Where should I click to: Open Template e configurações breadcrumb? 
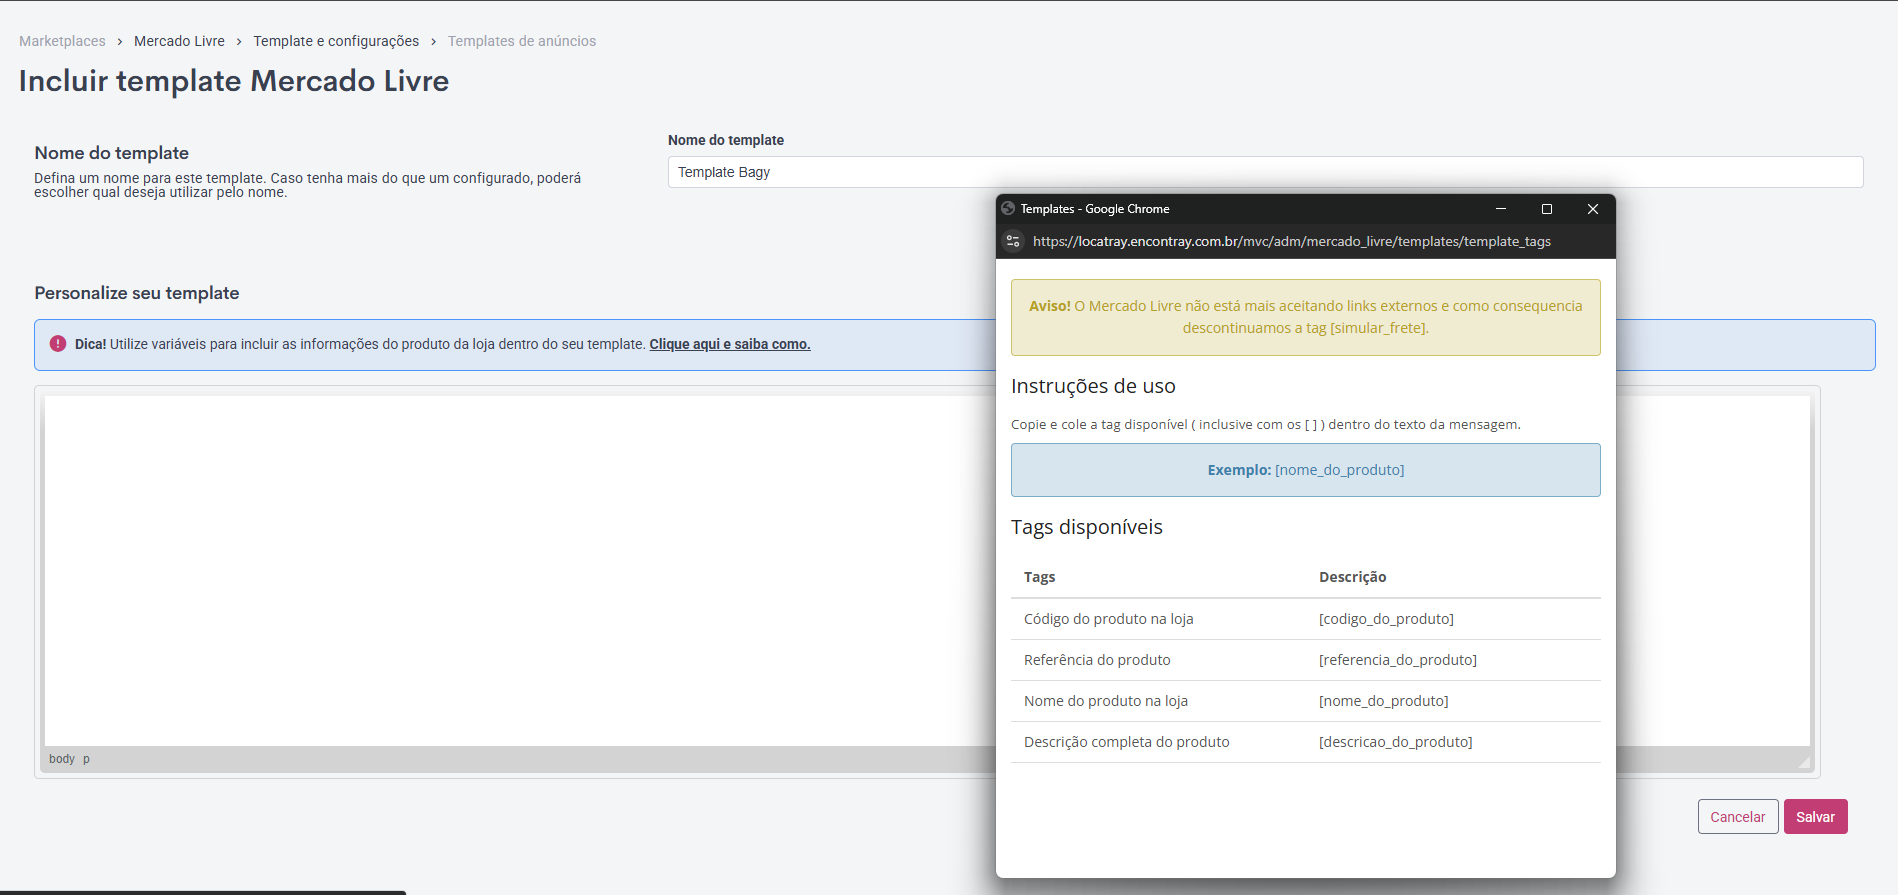[336, 41]
